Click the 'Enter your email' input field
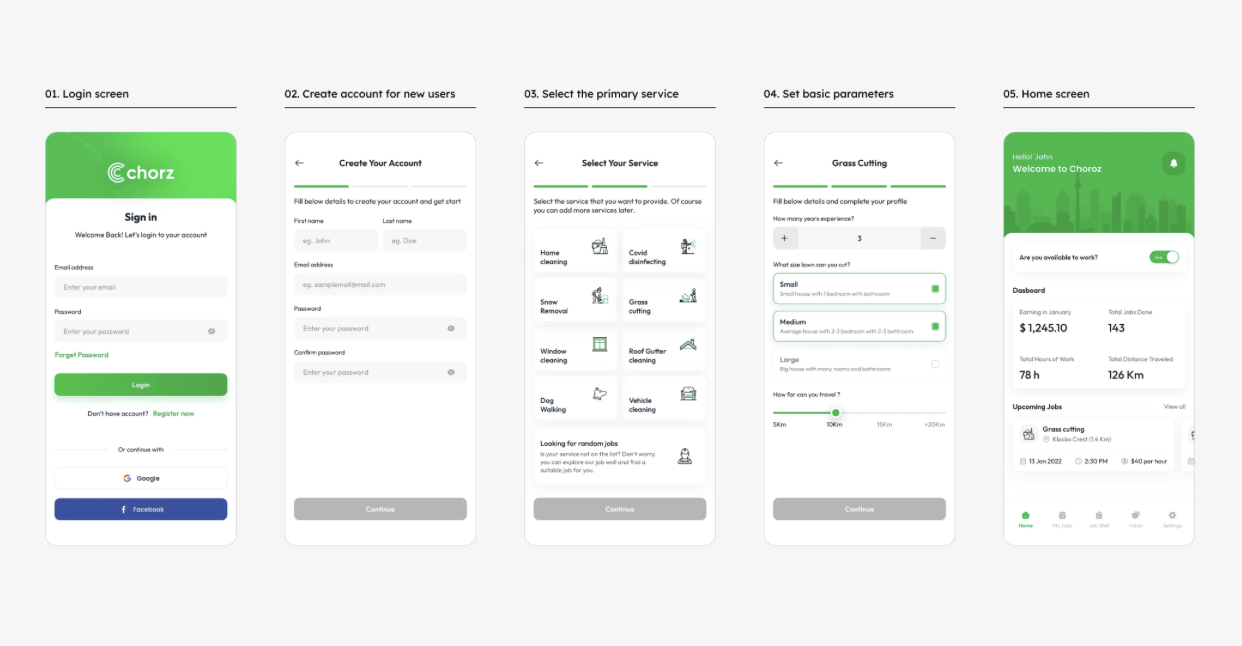The image size is (1242, 646). tap(140, 287)
